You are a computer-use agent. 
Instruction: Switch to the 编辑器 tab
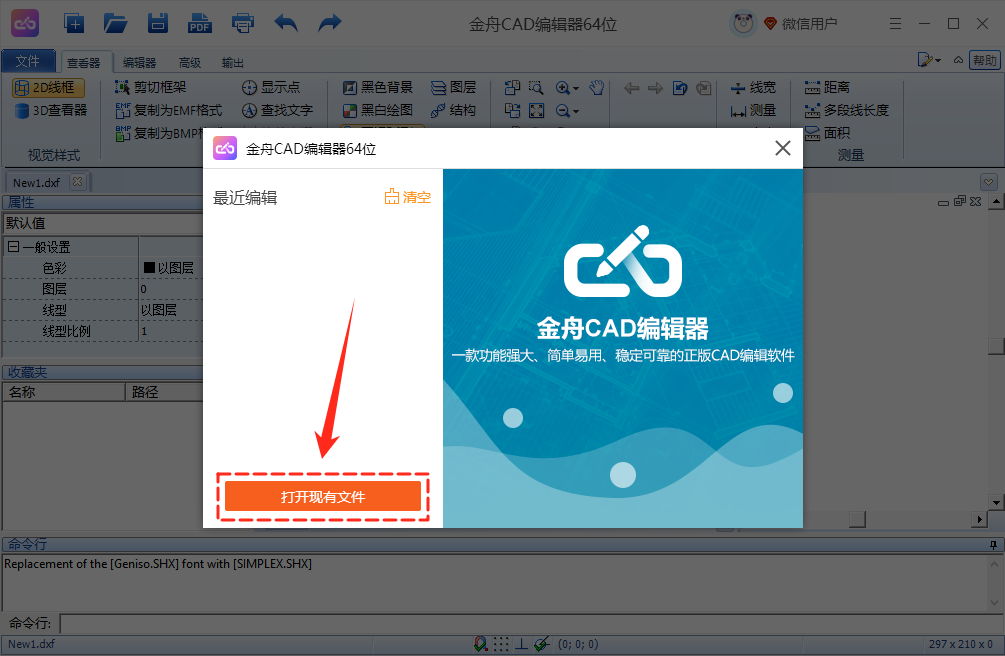point(139,62)
